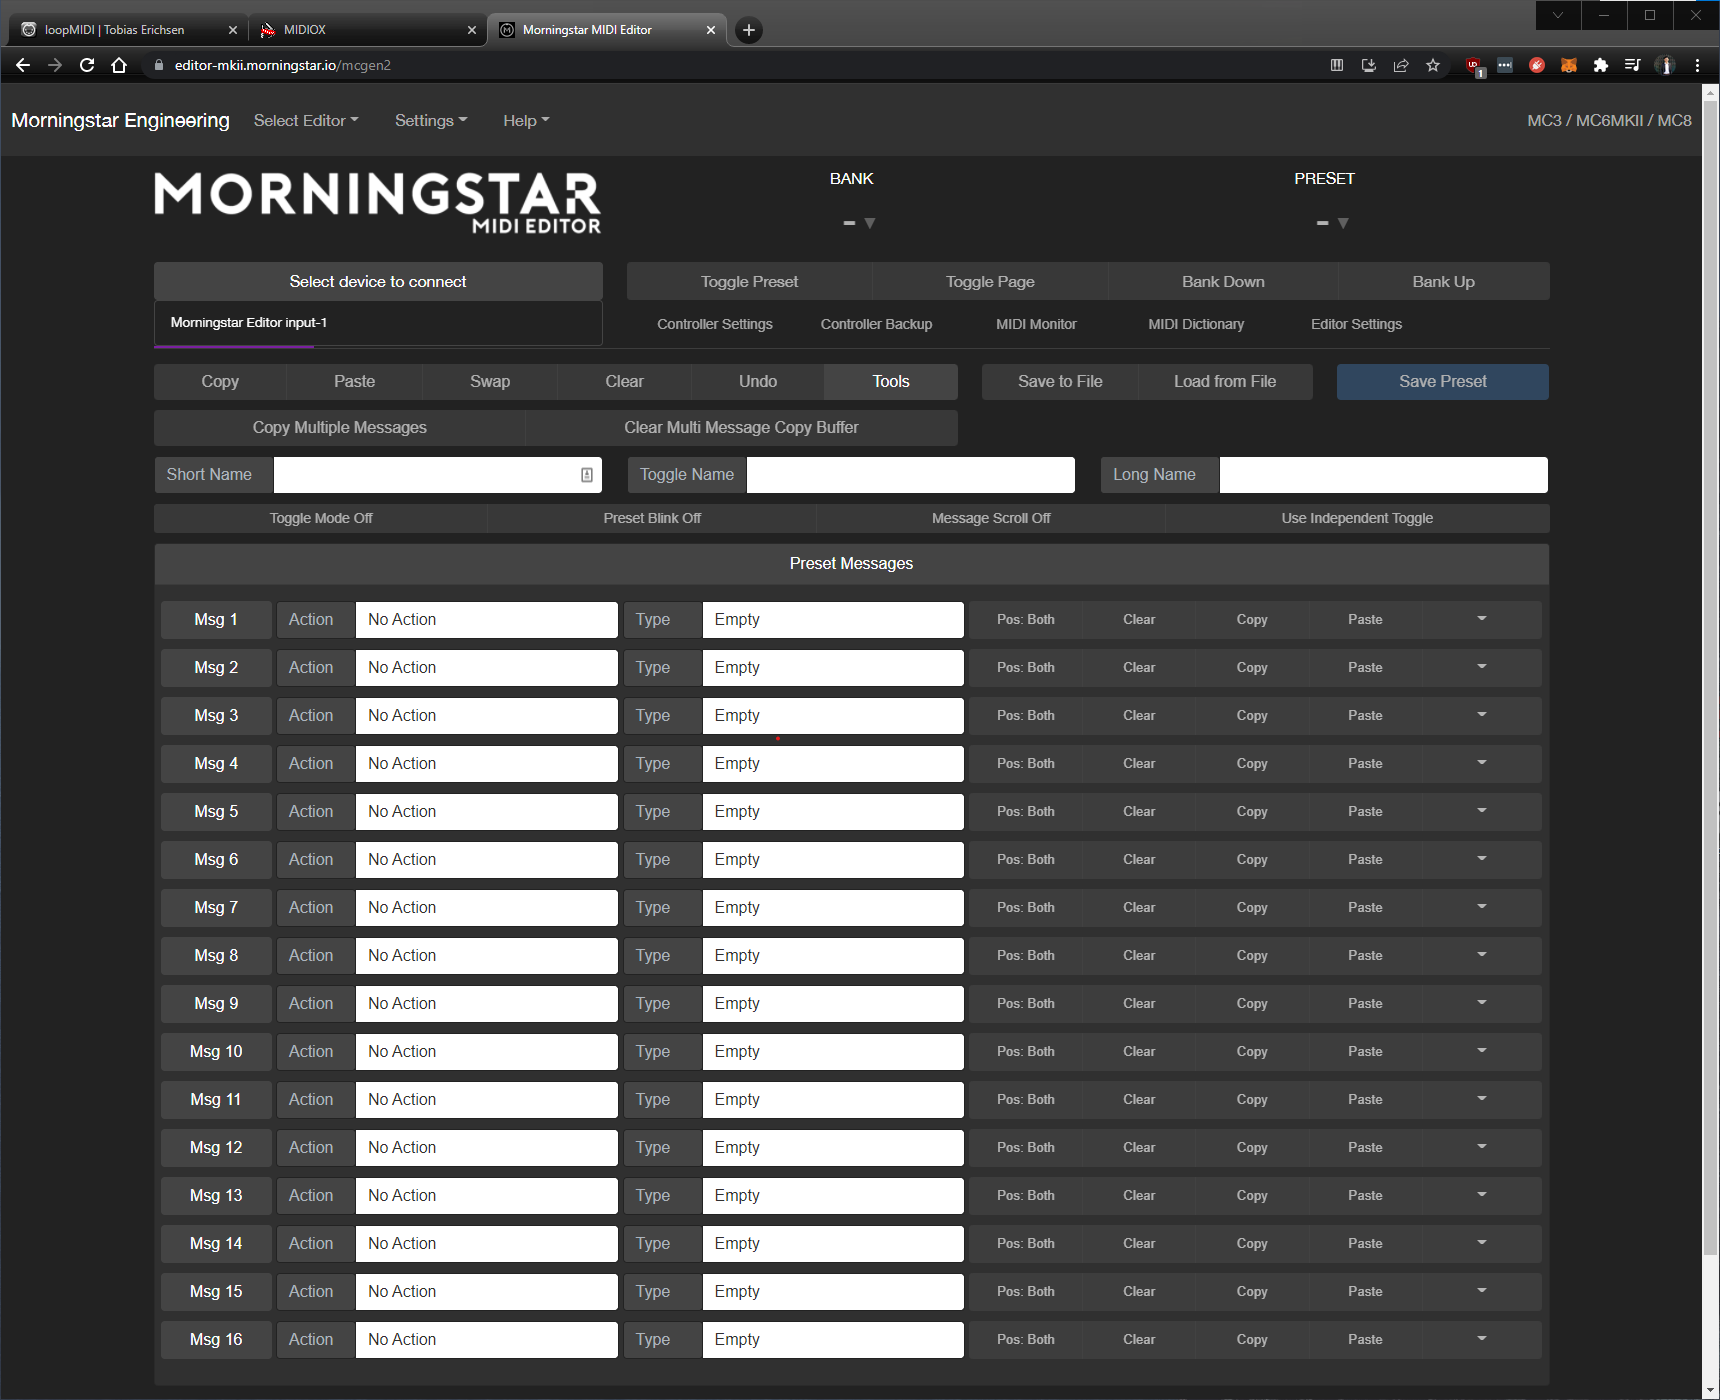Viewport: 1720px width, 1400px height.
Task: Expand Msg 1 row options arrow
Action: (1481, 619)
